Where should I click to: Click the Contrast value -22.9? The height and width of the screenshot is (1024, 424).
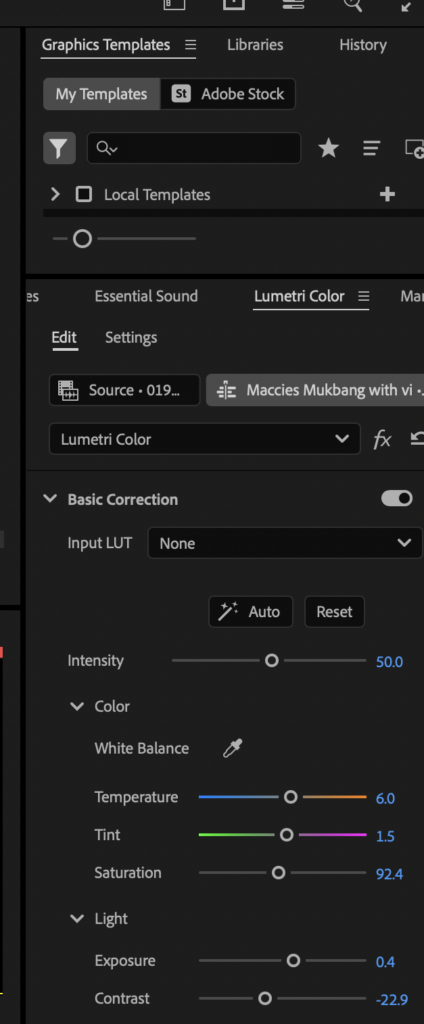coord(392,1000)
